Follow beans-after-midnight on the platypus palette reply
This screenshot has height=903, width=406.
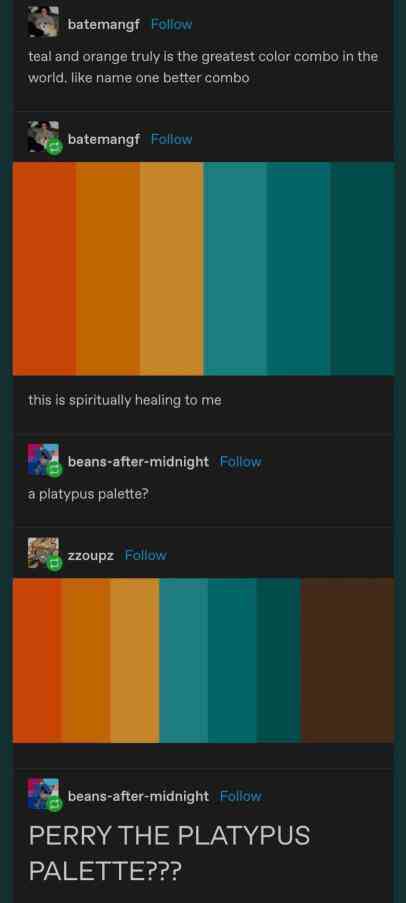(x=241, y=461)
